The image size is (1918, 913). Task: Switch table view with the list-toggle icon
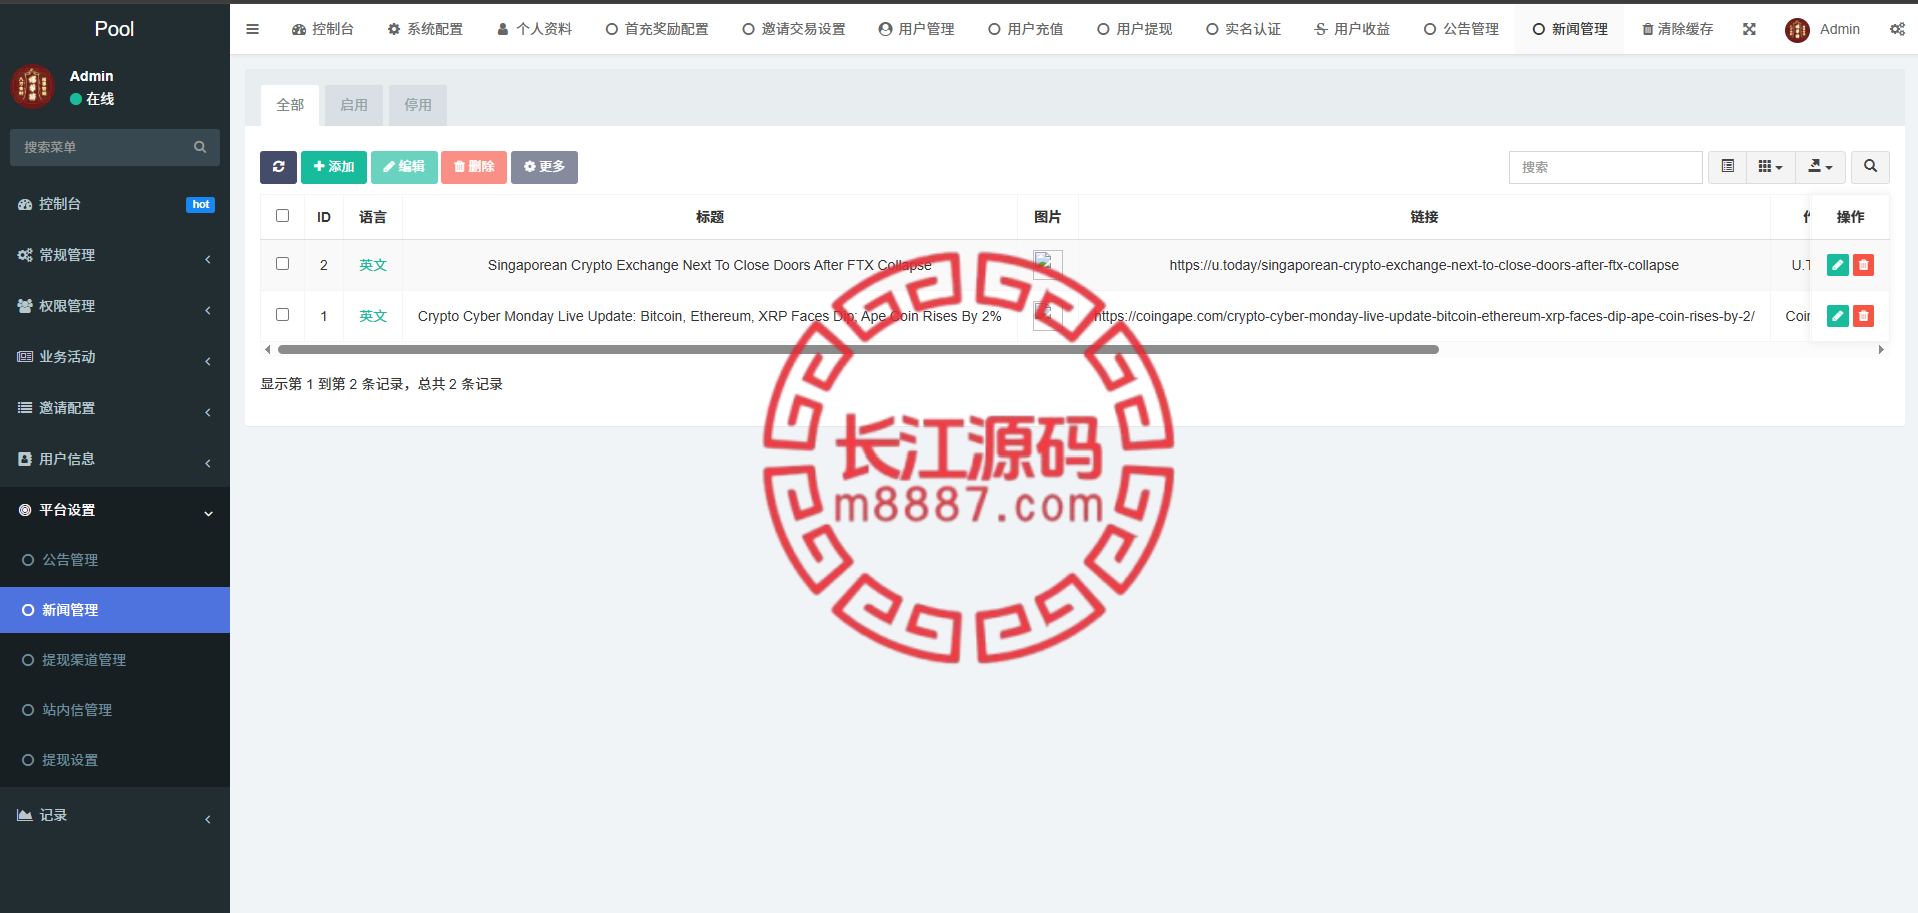tap(1727, 167)
